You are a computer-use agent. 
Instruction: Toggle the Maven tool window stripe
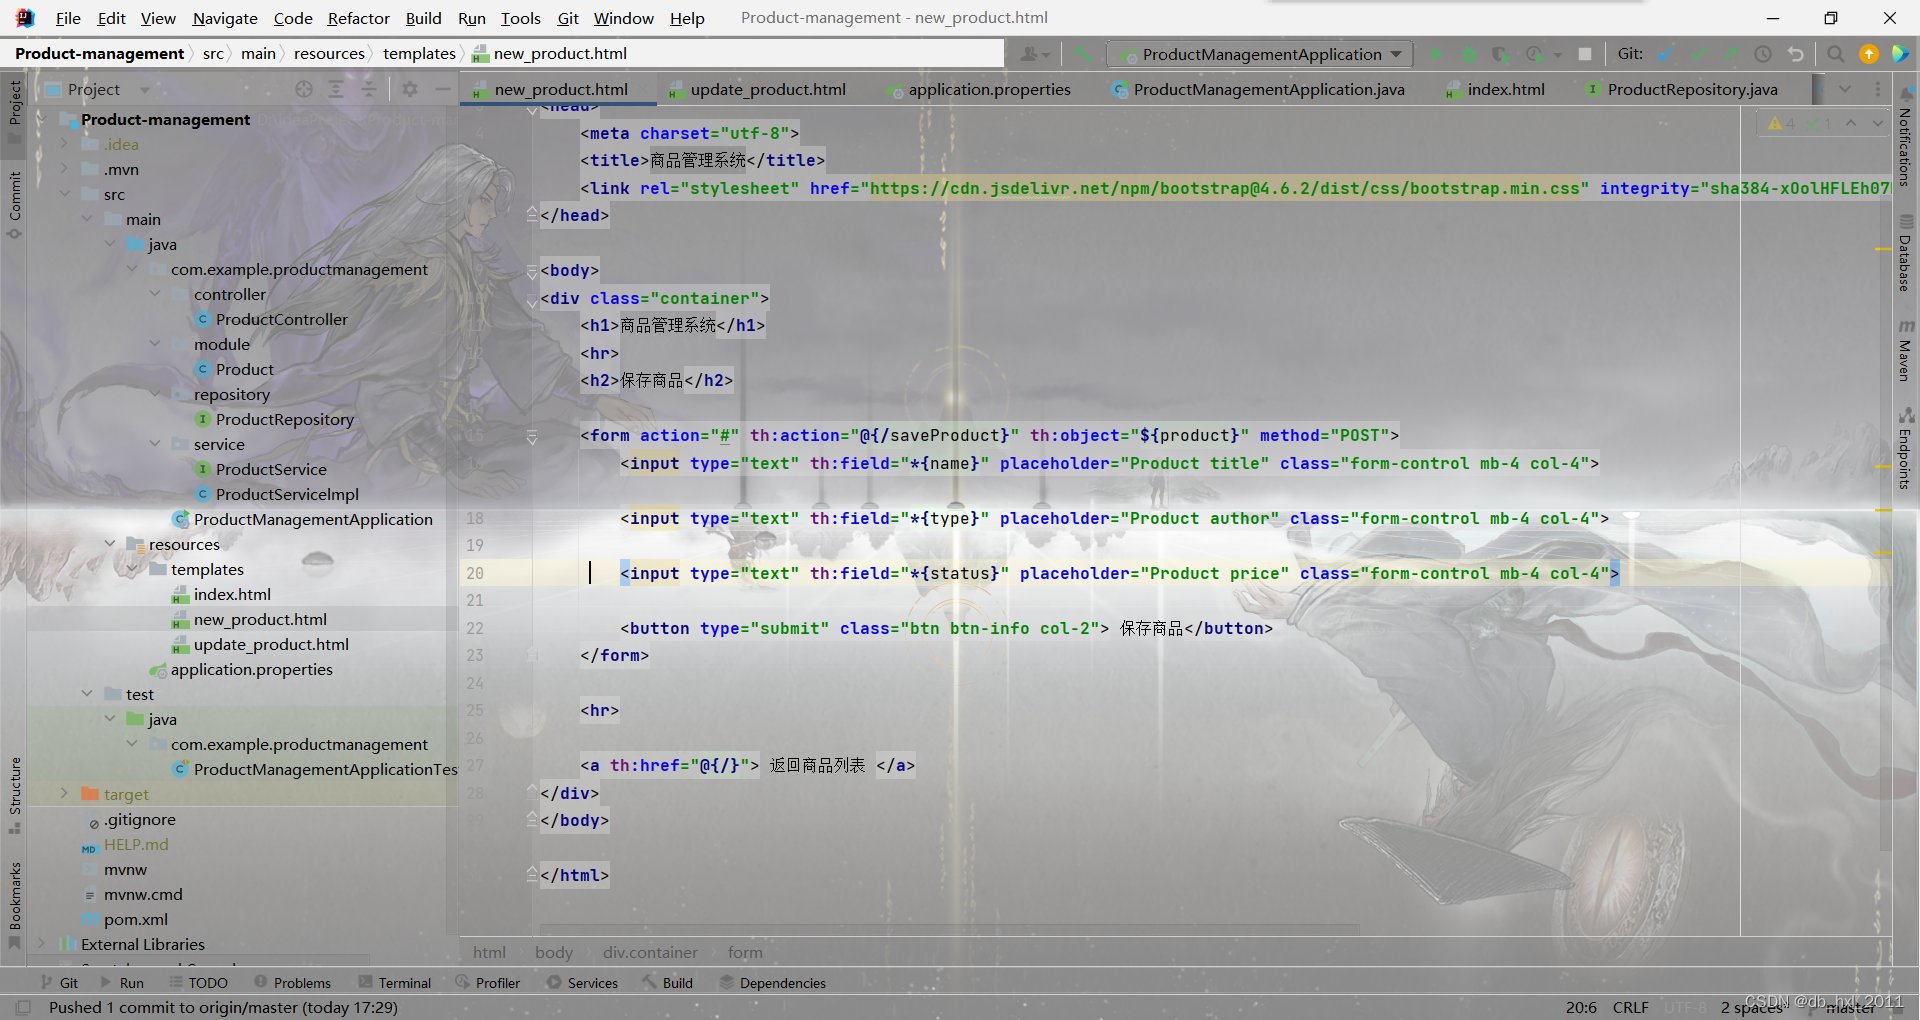pos(1906,351)
